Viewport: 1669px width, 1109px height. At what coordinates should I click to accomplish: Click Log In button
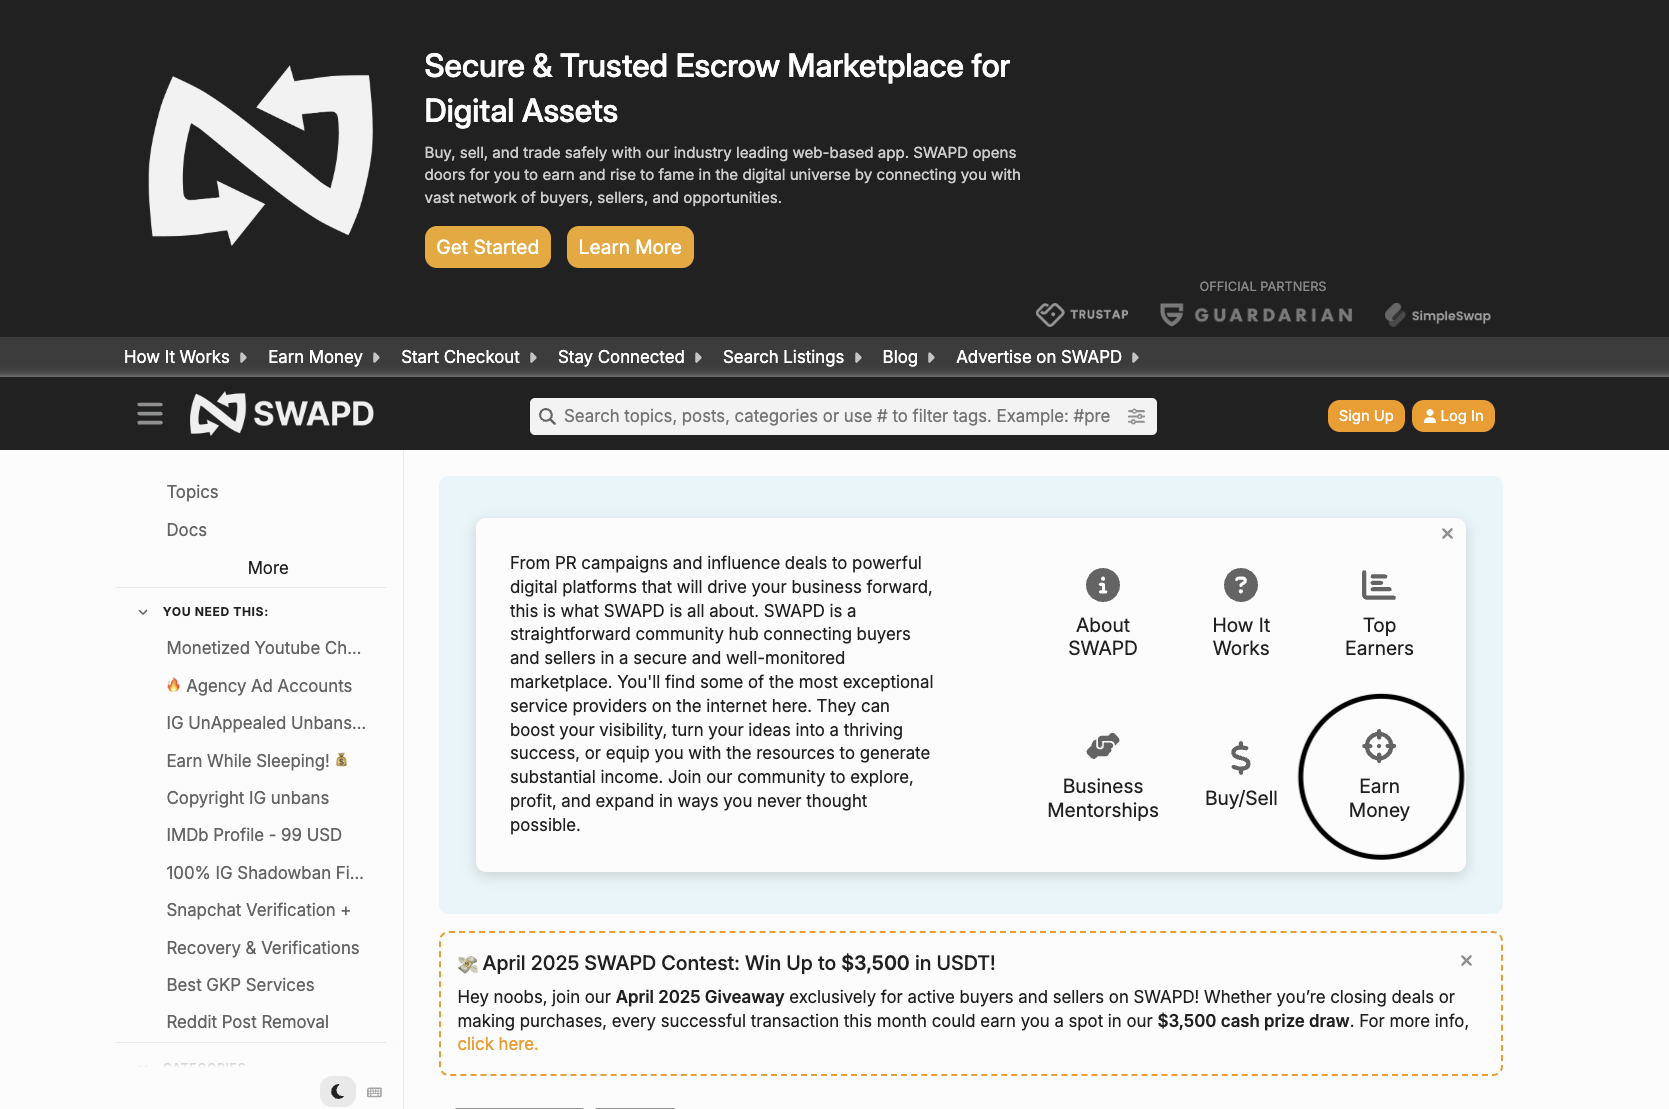[1453, 416]
